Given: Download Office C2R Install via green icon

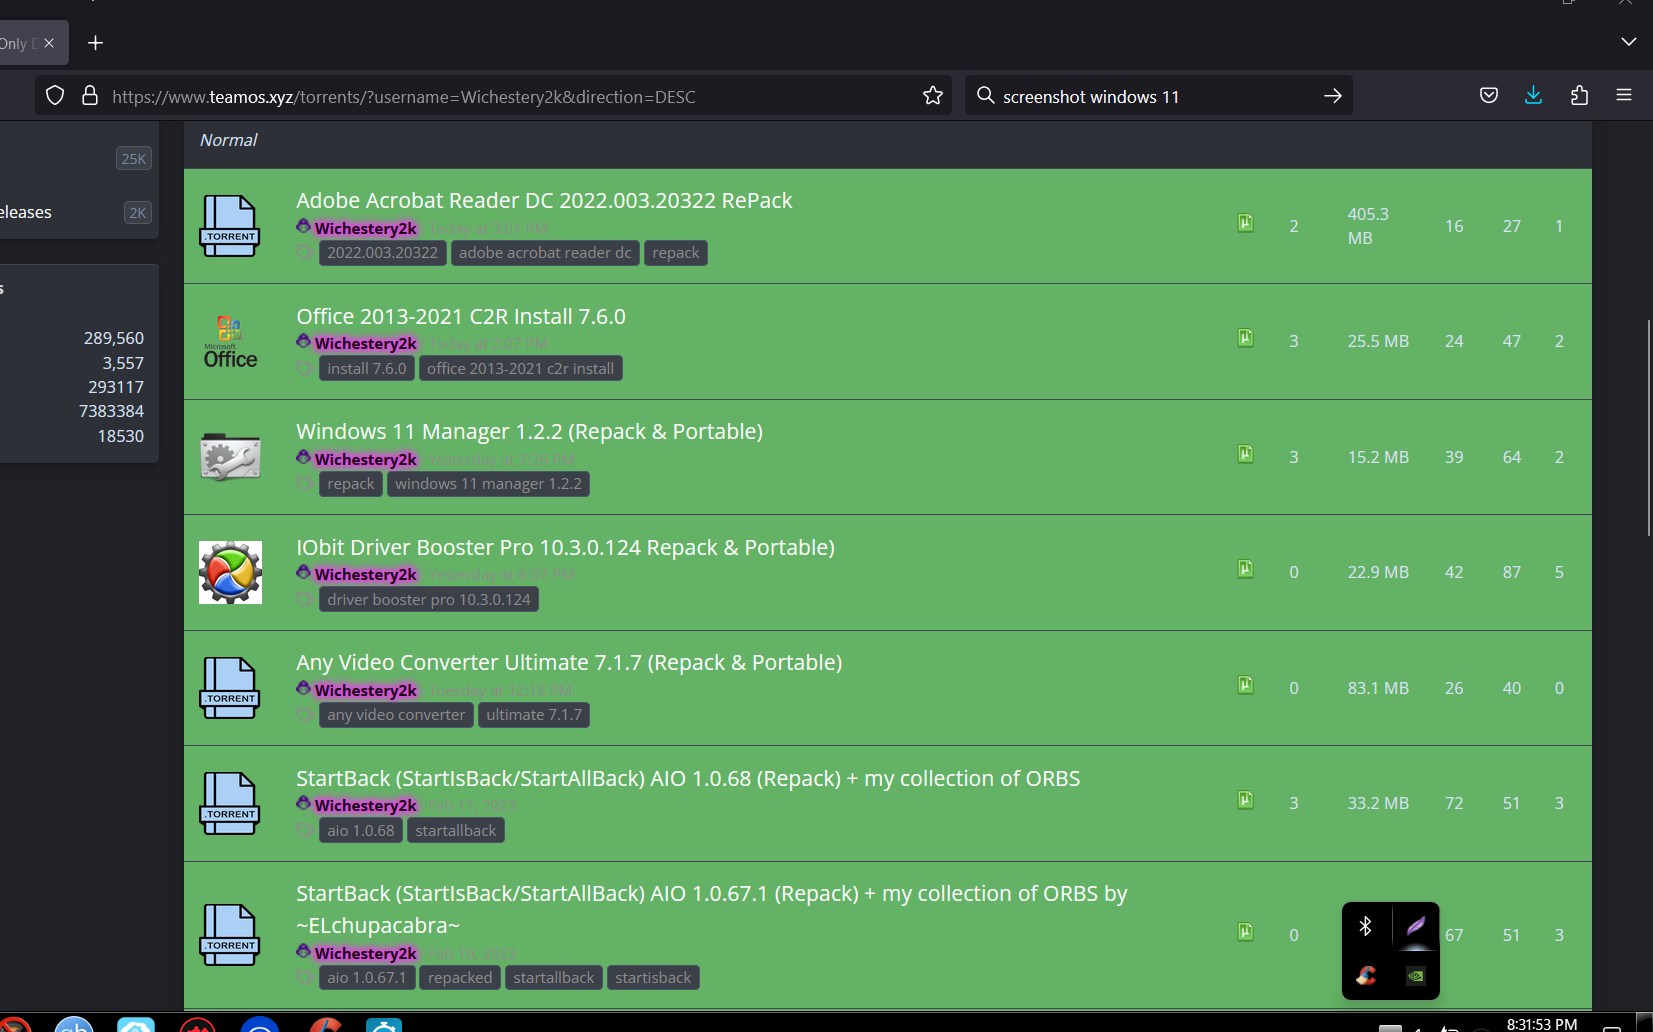Looking at the screenshot, I should [x=1245, y=338].
